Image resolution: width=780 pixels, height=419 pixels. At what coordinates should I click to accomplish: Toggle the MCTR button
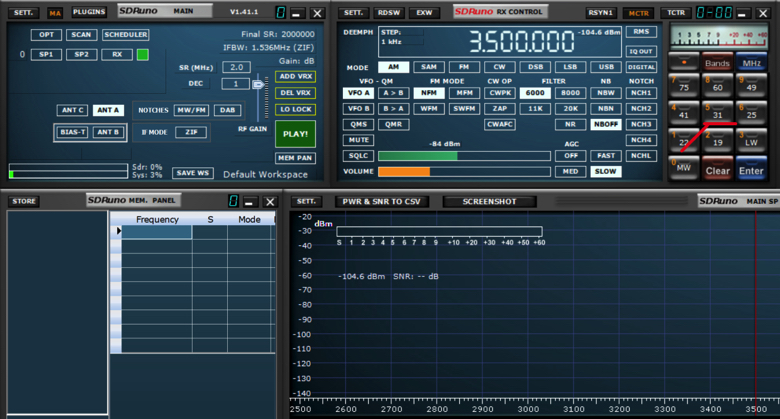click(639, 13)
